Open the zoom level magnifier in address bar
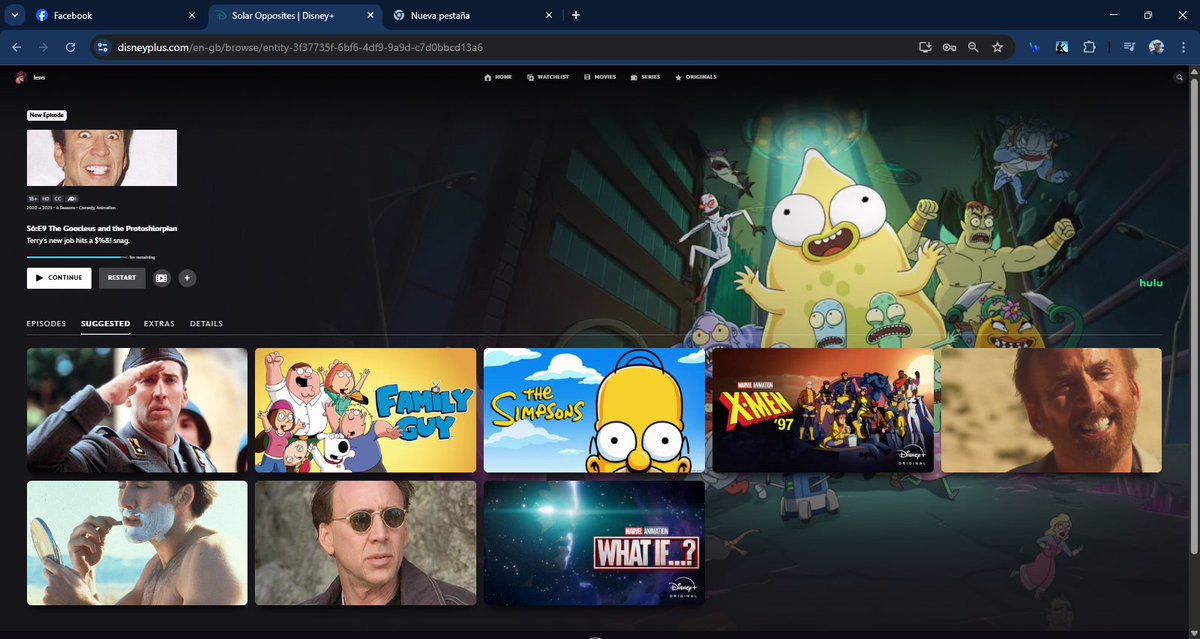 coord(973,47)
